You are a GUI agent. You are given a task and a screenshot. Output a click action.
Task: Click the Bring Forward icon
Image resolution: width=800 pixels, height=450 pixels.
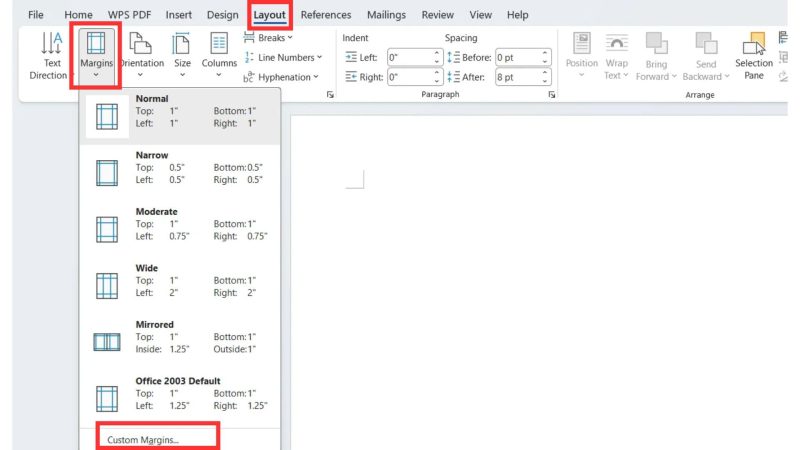656,43
